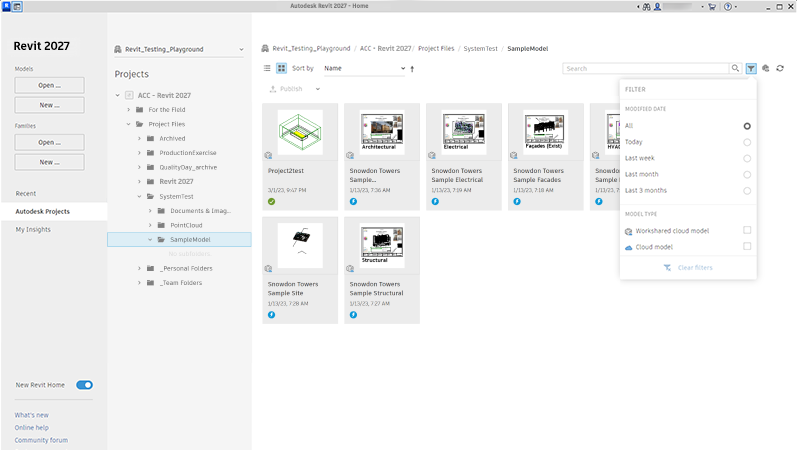Click New under Models
Viewport: 797px width, 450px height.
[49, 105]
